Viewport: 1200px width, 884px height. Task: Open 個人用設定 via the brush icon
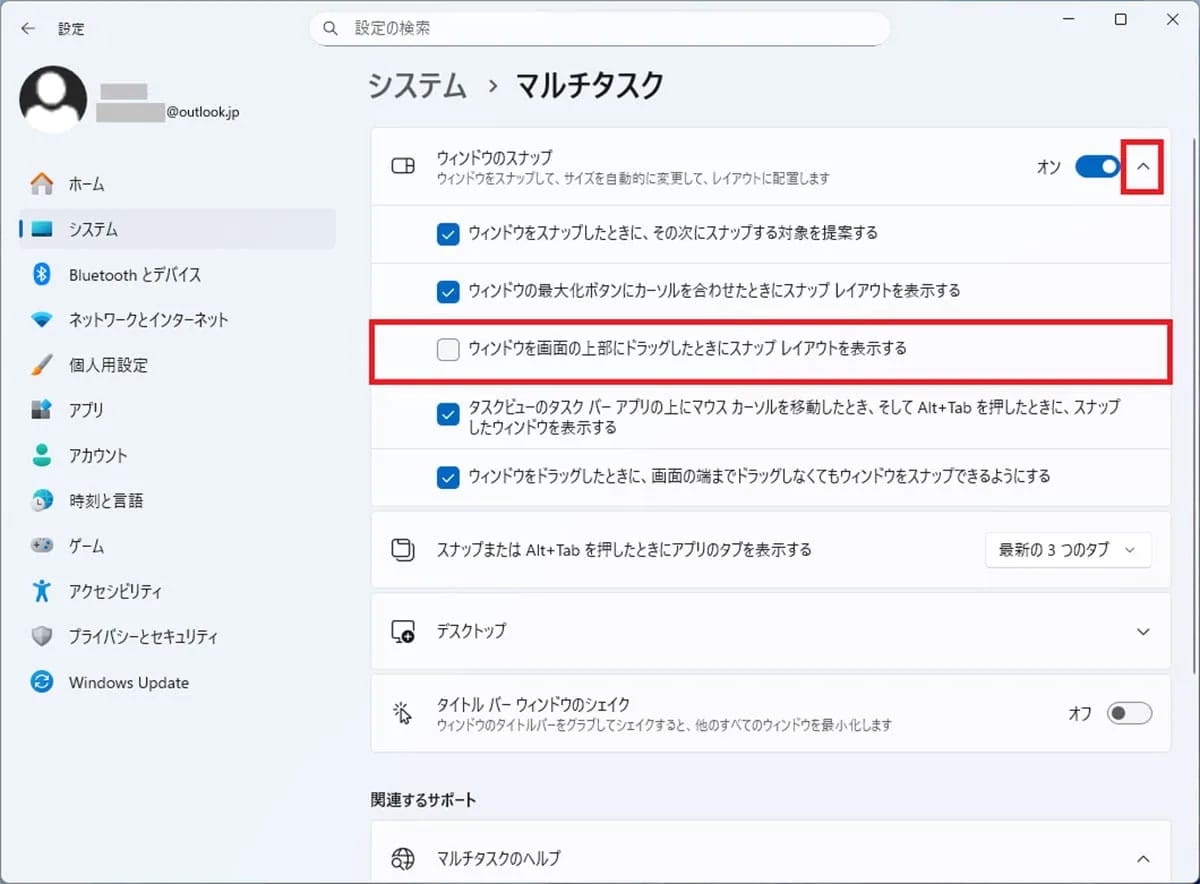tap(40, 365)
